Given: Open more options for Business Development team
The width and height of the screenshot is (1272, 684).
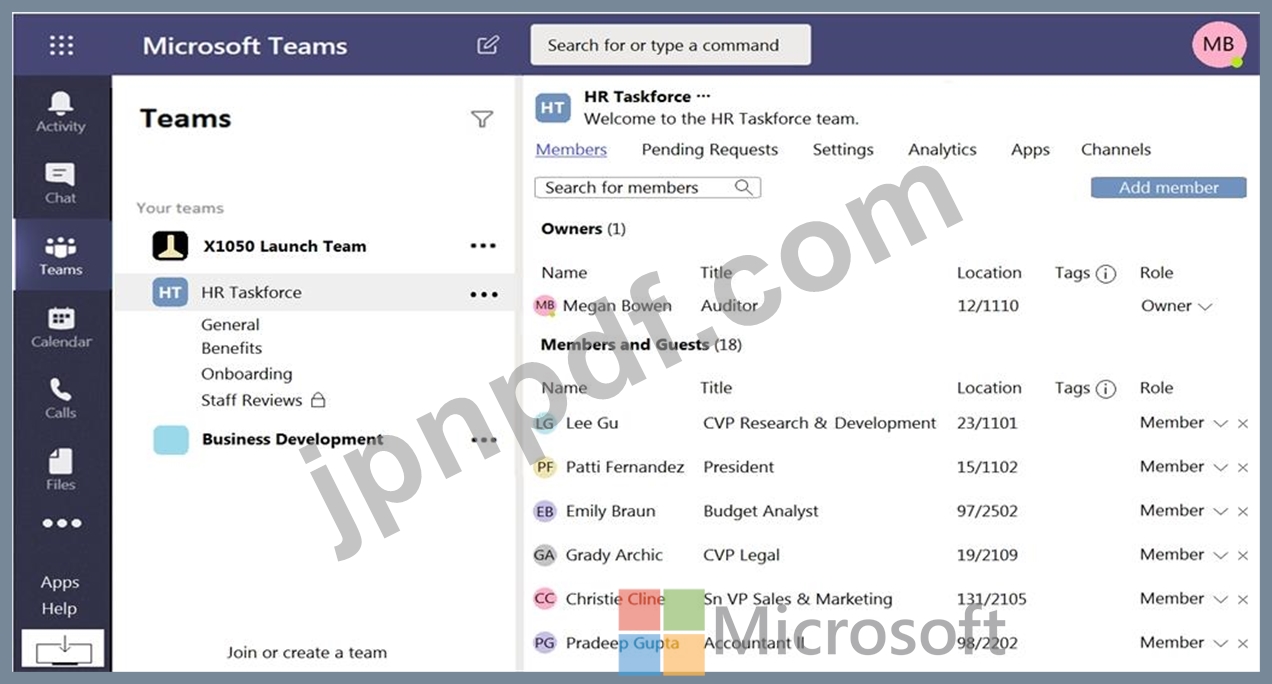Looking at the screenshot, I should click(x=484, y=440).
